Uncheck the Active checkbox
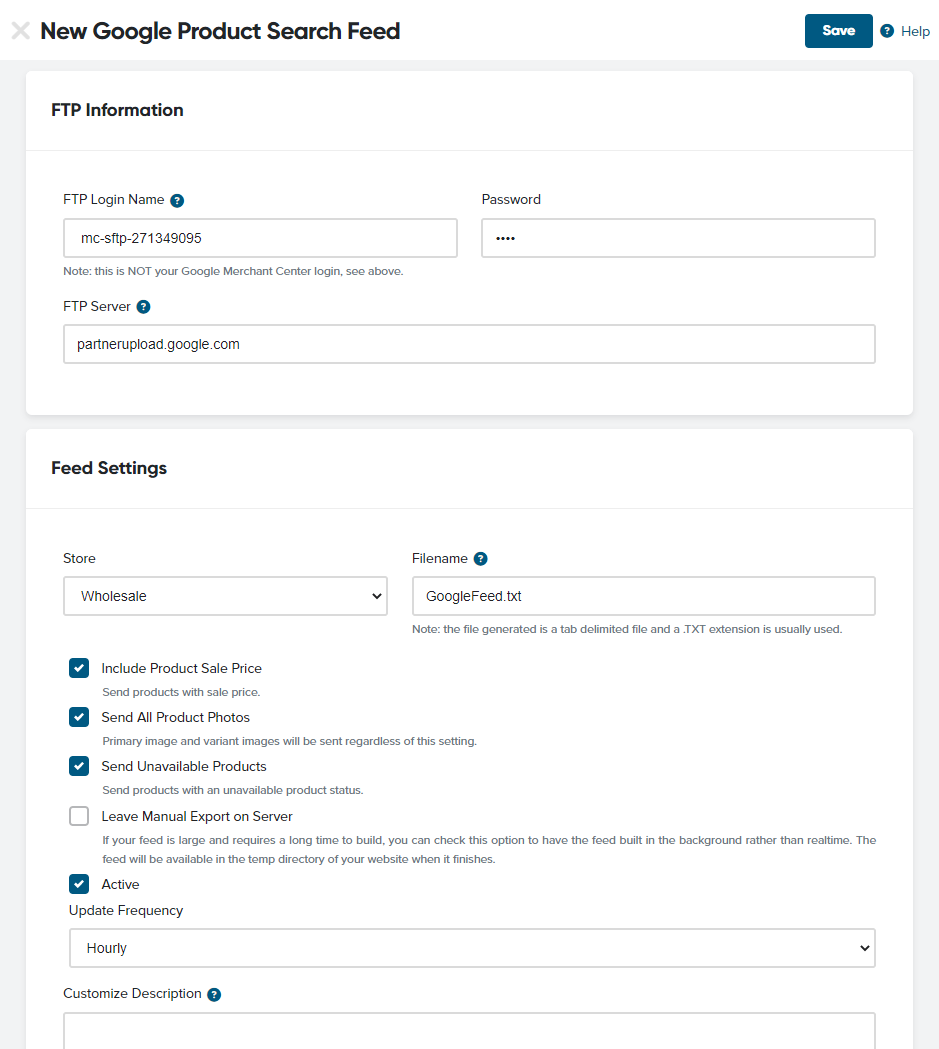The width and height of the screenshot is (939, 1049). (79, 884)
